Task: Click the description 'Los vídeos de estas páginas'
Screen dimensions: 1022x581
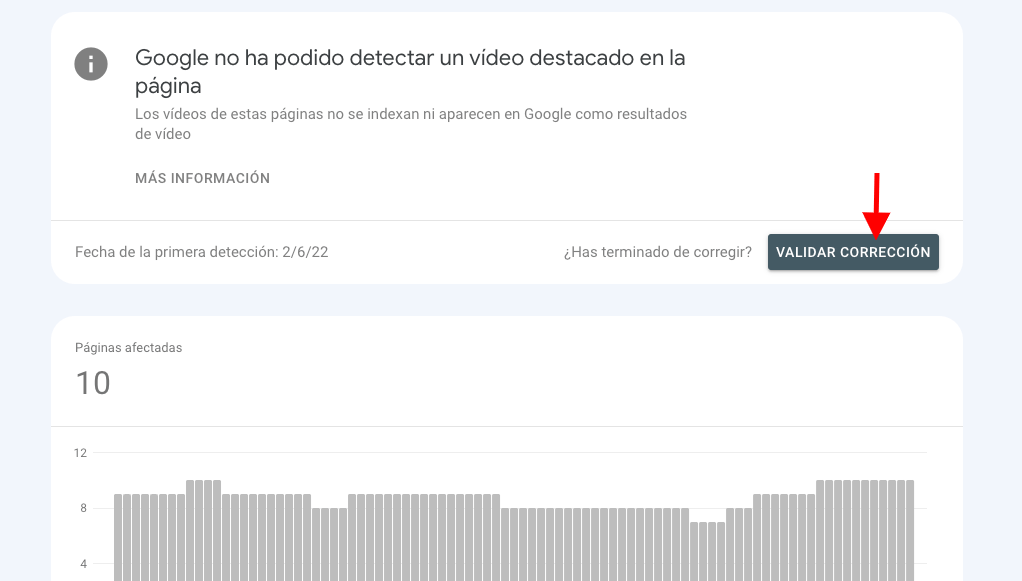Action: pos(411,124)
